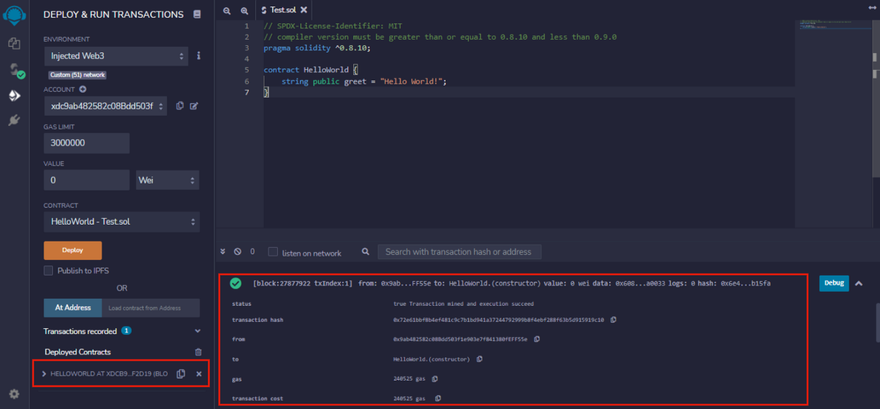Open the Wei unit dropdown

(x=167, y=180)
